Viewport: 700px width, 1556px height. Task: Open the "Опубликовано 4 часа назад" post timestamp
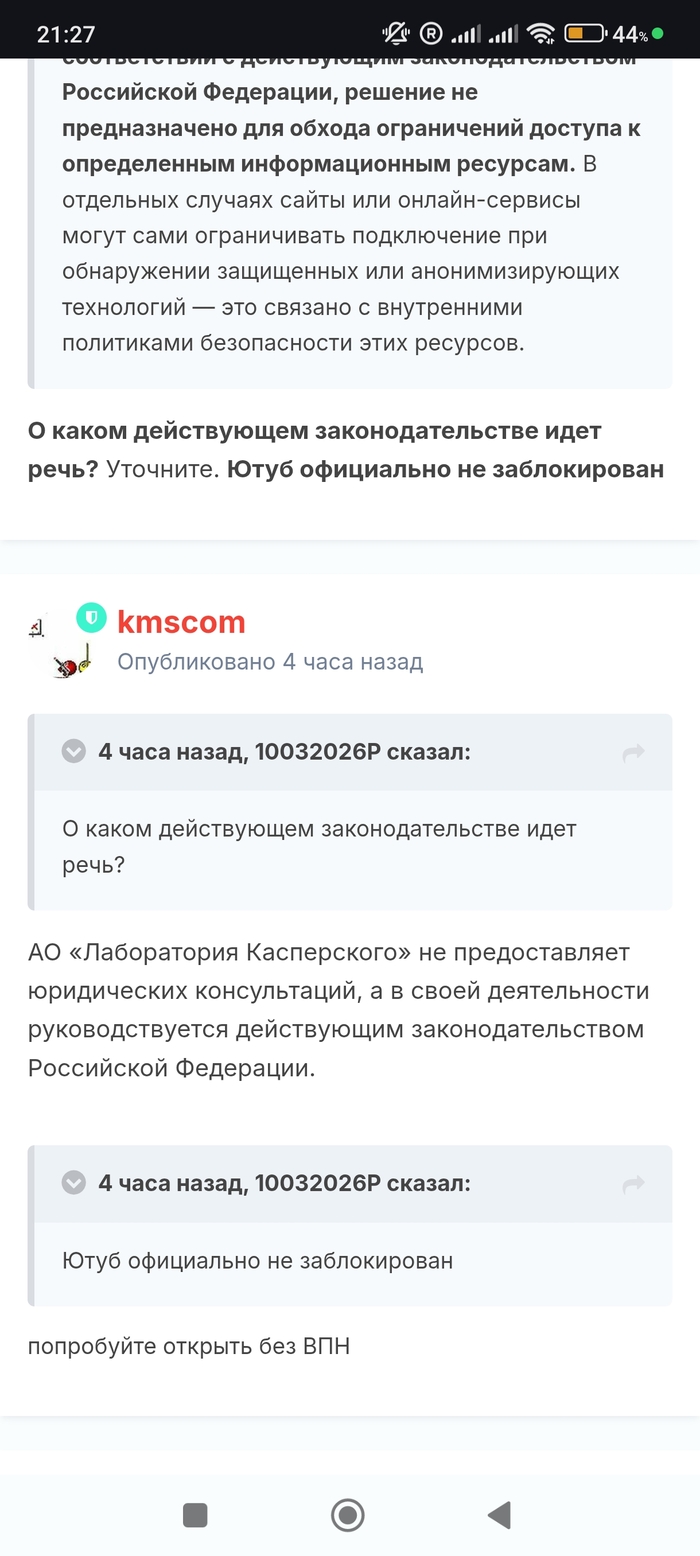pos(270,661)
